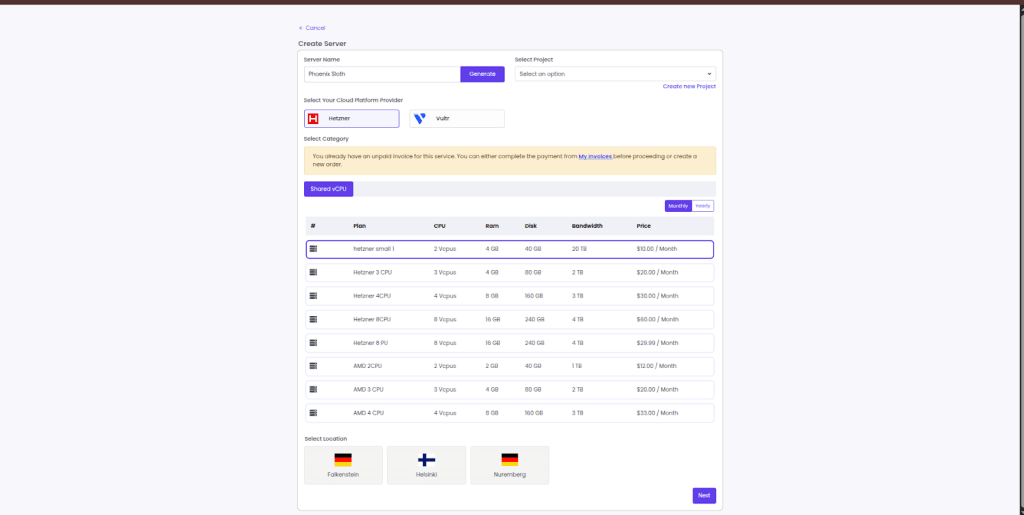Image resolution: width=1024 pixels, height=515 pixels.
Task: Open the Select Project dropdown
Action: pos(615,74)
